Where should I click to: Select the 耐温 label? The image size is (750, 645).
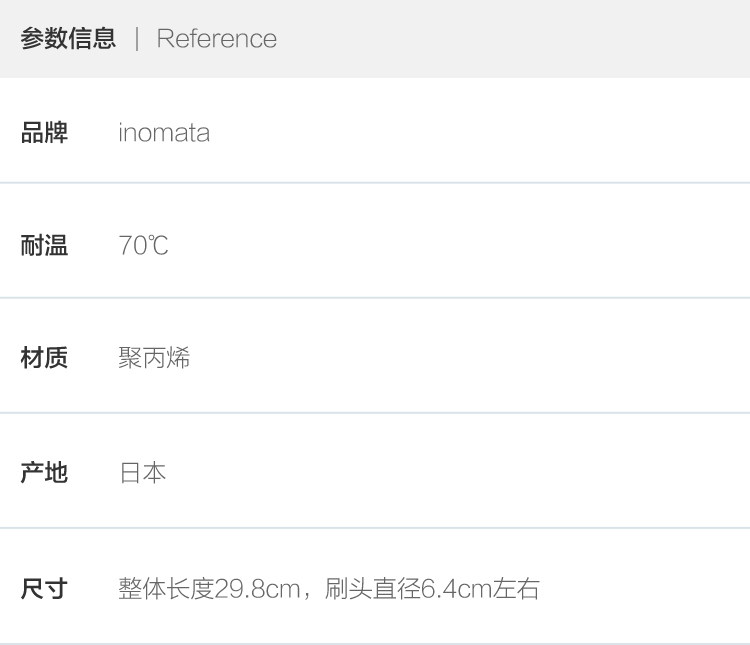tap(44, 245)
